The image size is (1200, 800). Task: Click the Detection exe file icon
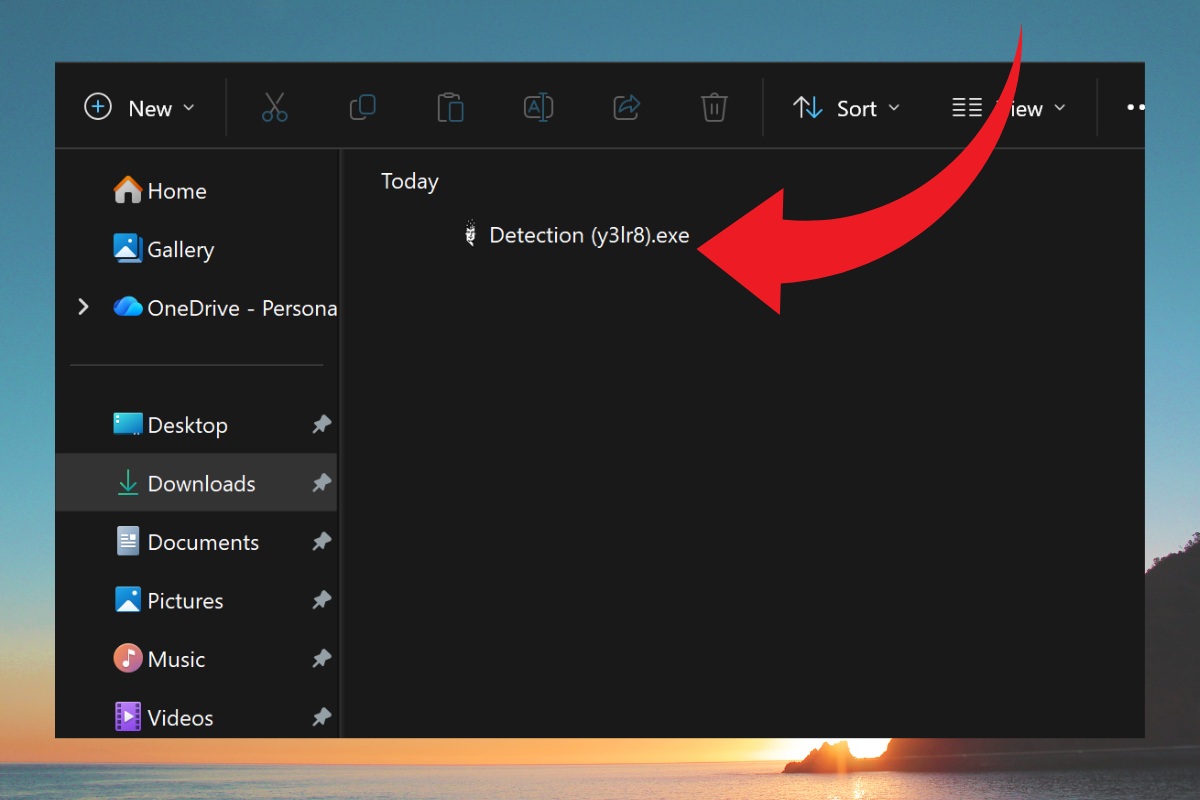(x=471, y=236)
